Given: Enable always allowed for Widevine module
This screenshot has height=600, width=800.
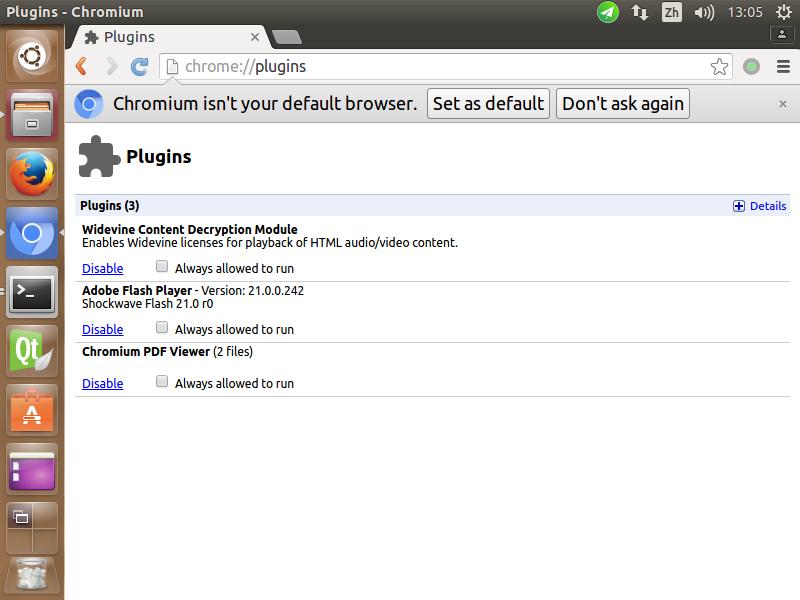Looking at the screenshot, I should click(162, 267).
